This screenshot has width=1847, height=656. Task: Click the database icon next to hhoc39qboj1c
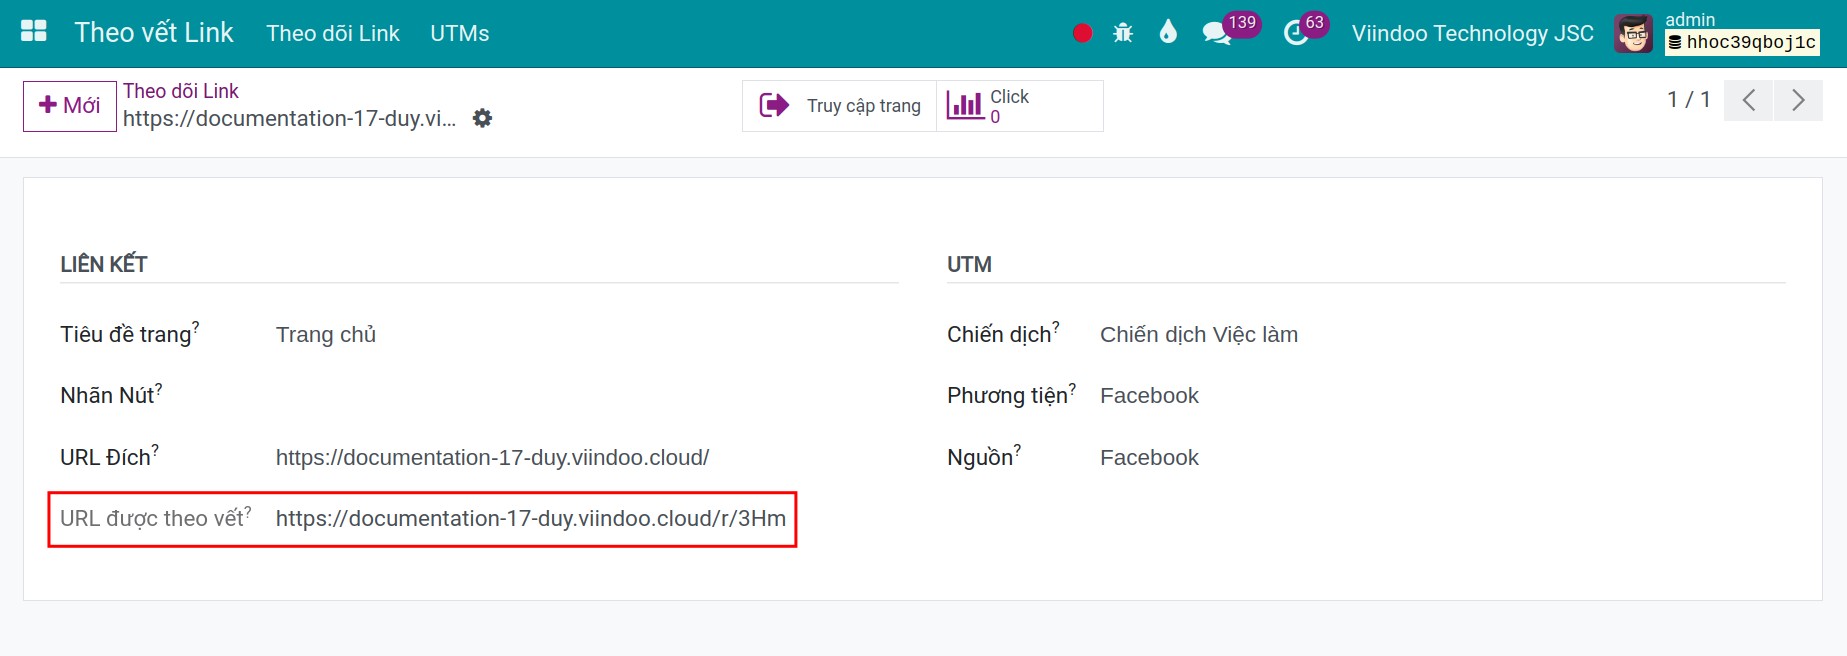tap(1675, 42)
